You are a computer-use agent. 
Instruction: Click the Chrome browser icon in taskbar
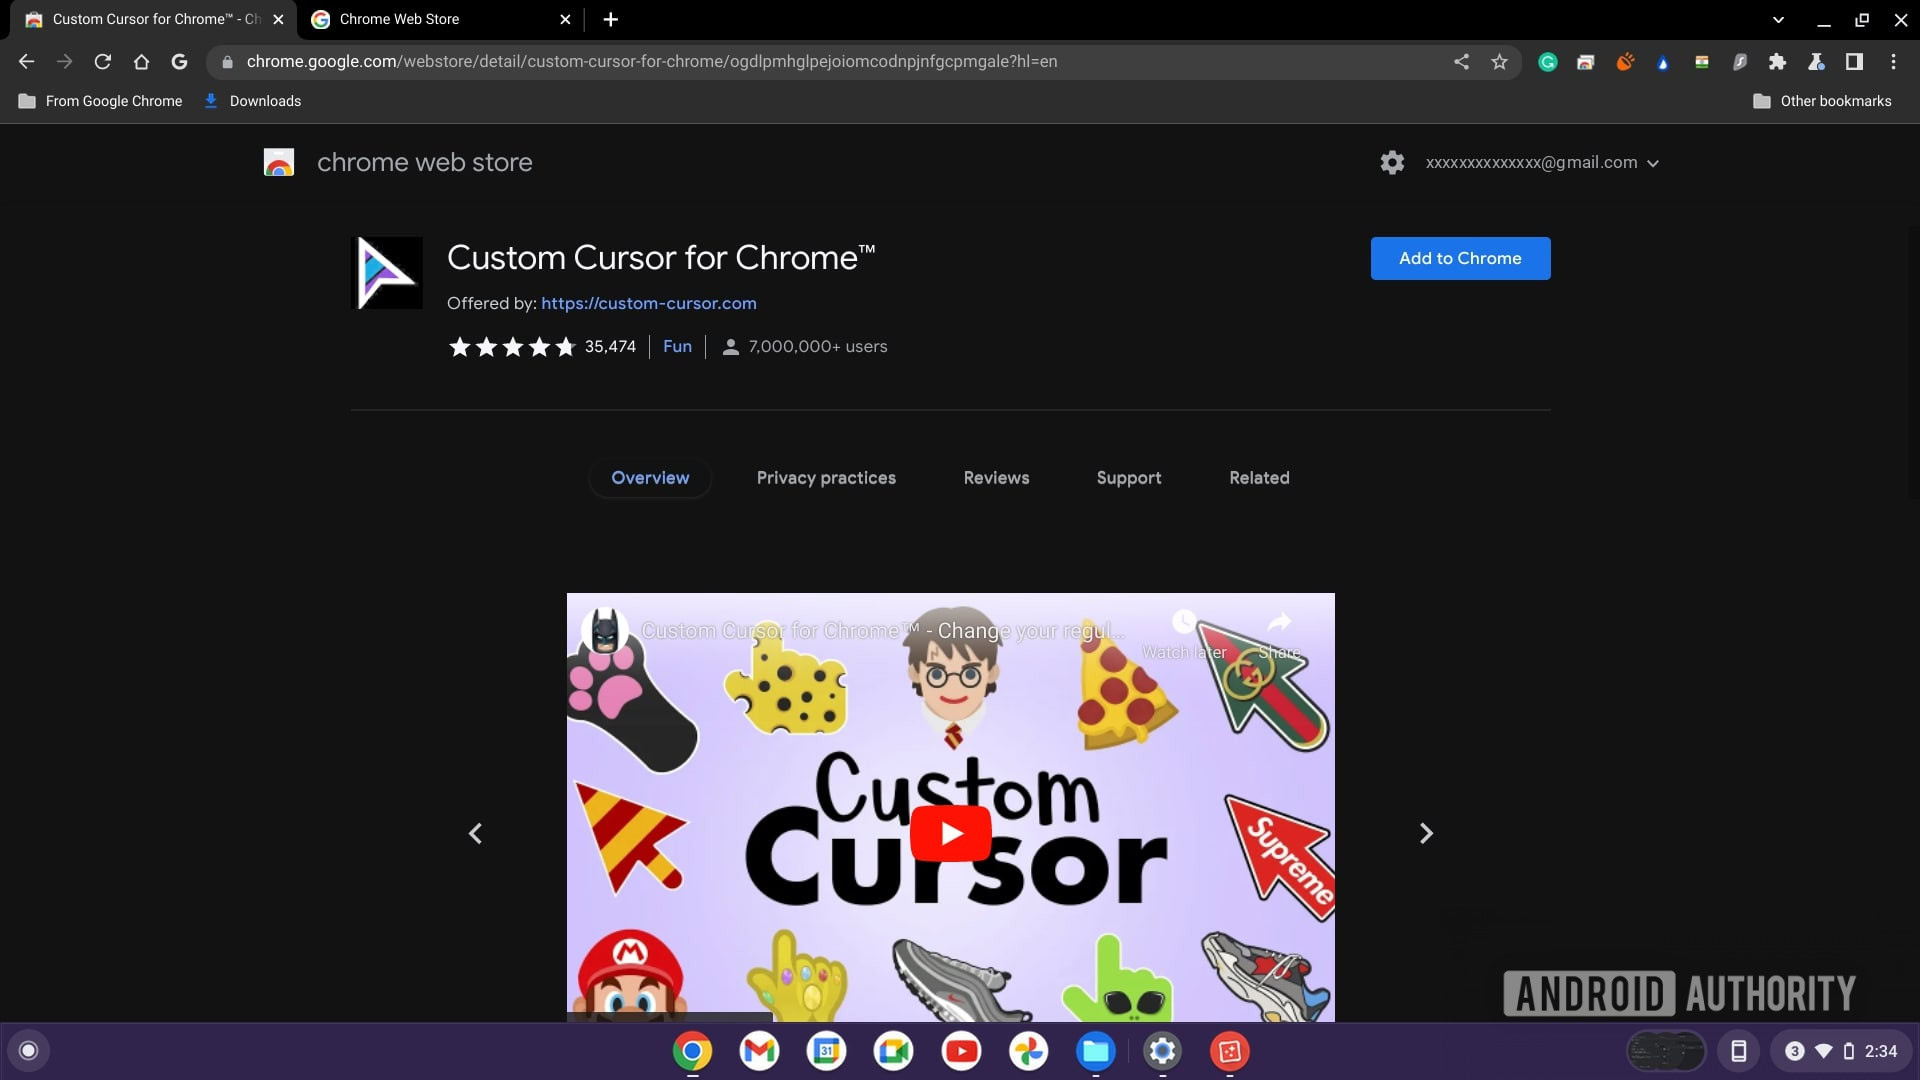point(691,1051)
